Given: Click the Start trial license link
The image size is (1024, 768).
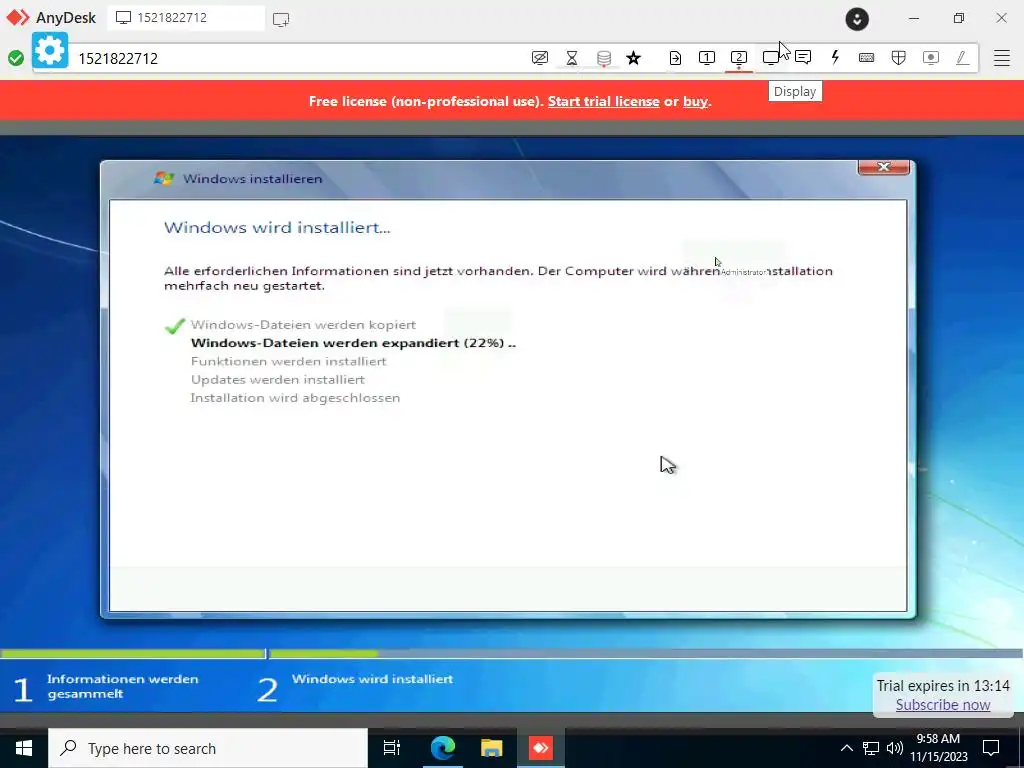Looking at the screenshot, I should coord(603,101).
